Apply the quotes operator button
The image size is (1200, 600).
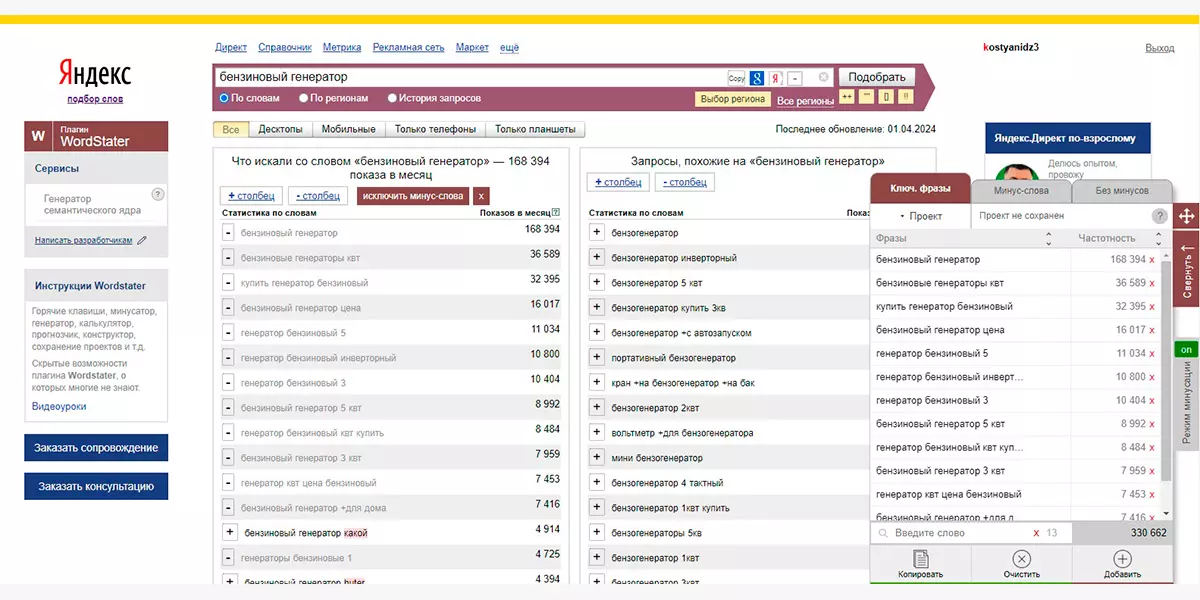pos(866,97)
